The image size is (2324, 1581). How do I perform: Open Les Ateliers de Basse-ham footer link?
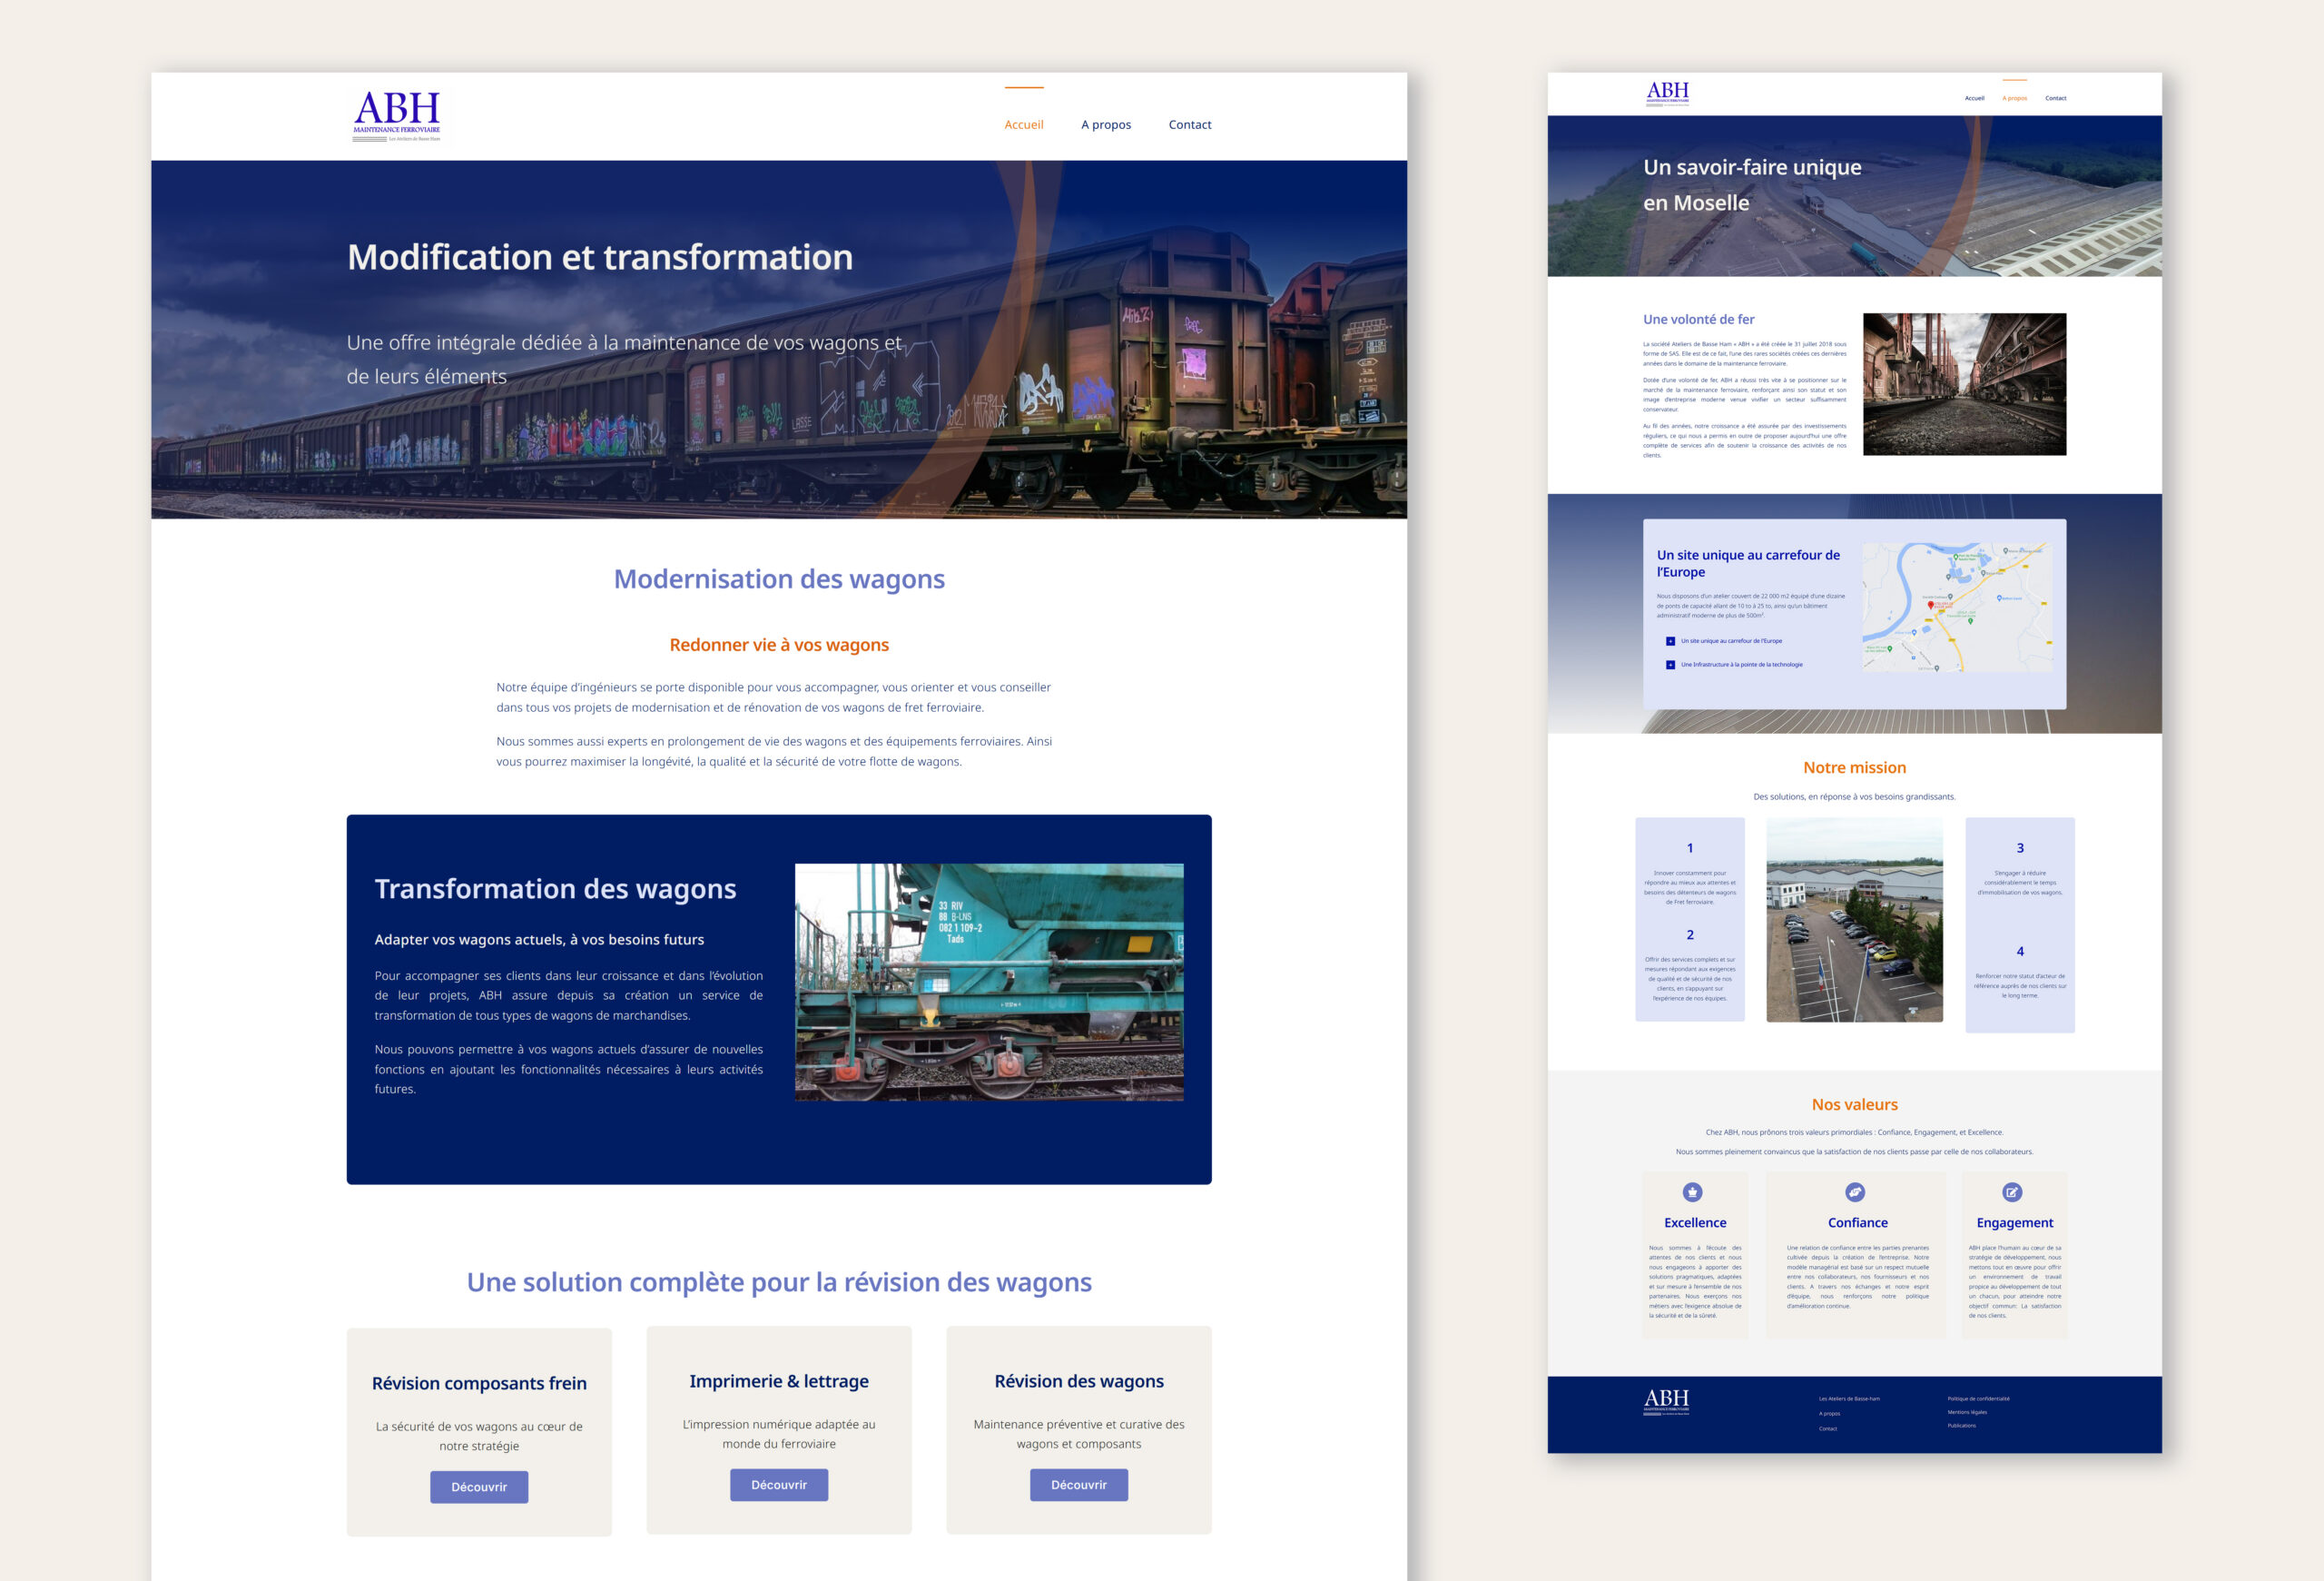pyautogui.click(x=1849, y=1399)
